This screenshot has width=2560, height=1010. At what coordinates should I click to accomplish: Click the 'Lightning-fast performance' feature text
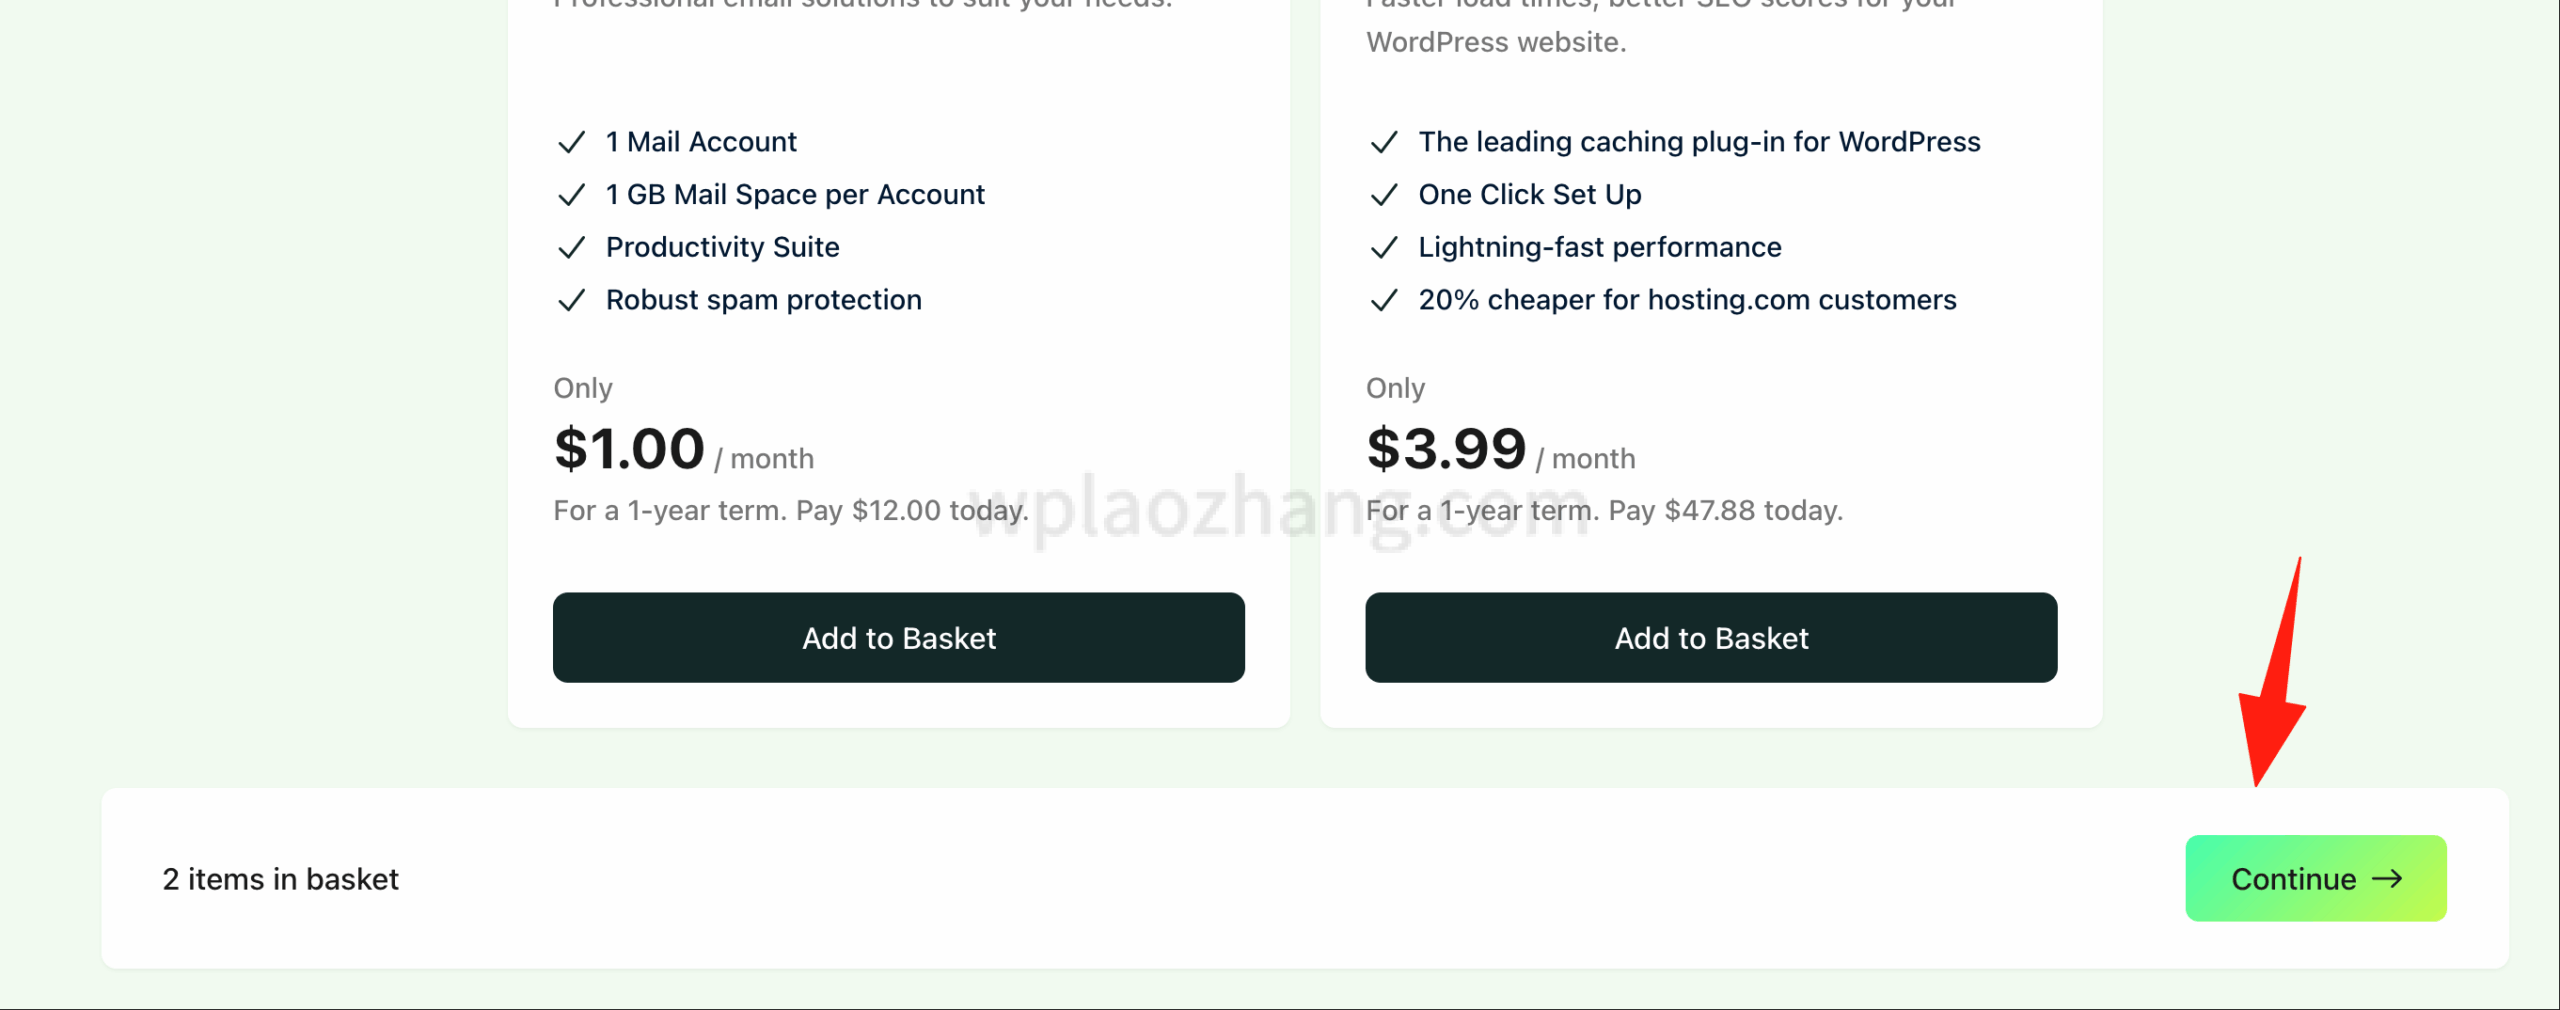(x=1600, y=247)
